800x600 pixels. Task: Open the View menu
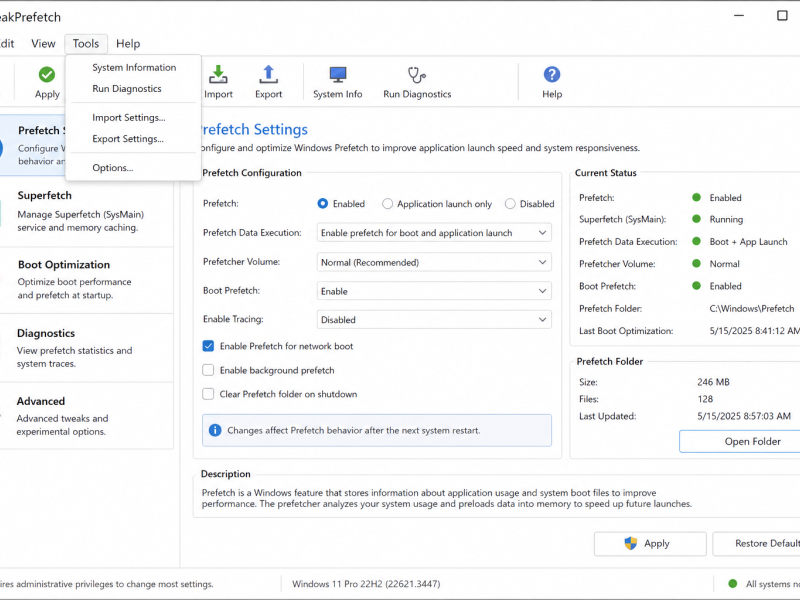click(x=43, y=44)
